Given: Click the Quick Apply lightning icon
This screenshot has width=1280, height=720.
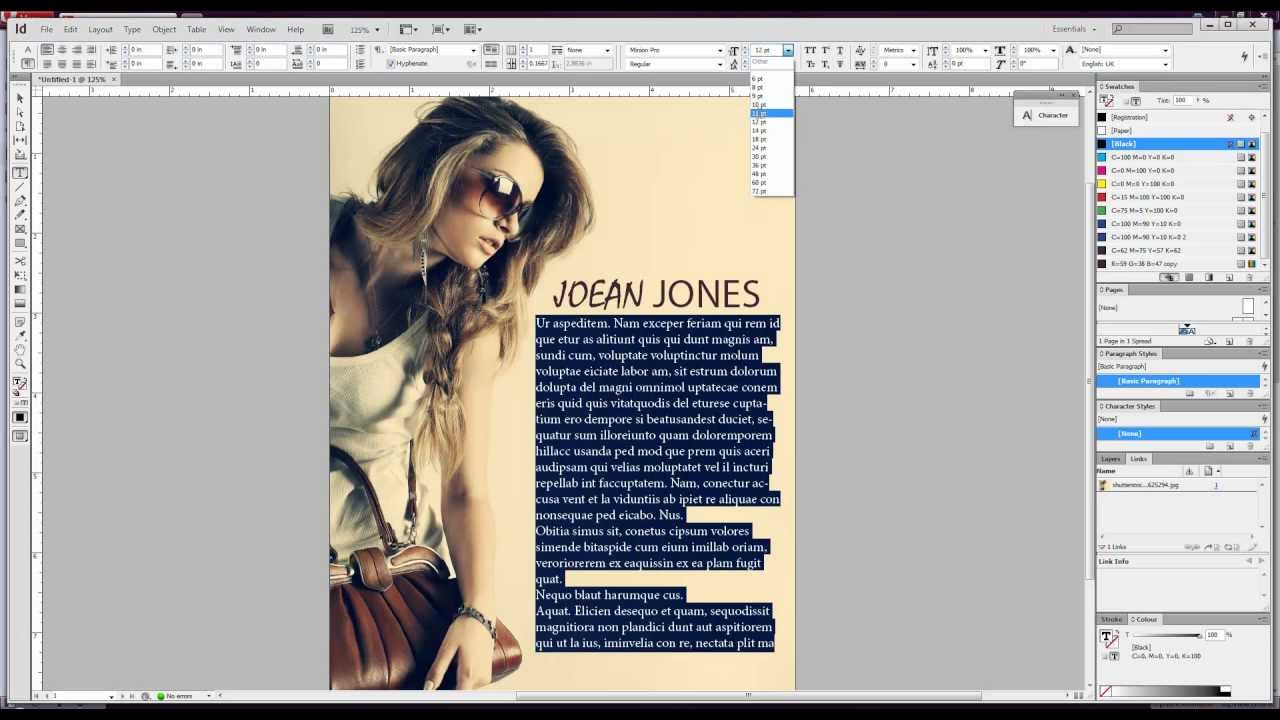Looking at the screenshot, I should pyautogui.click(x=1244, y=56).
